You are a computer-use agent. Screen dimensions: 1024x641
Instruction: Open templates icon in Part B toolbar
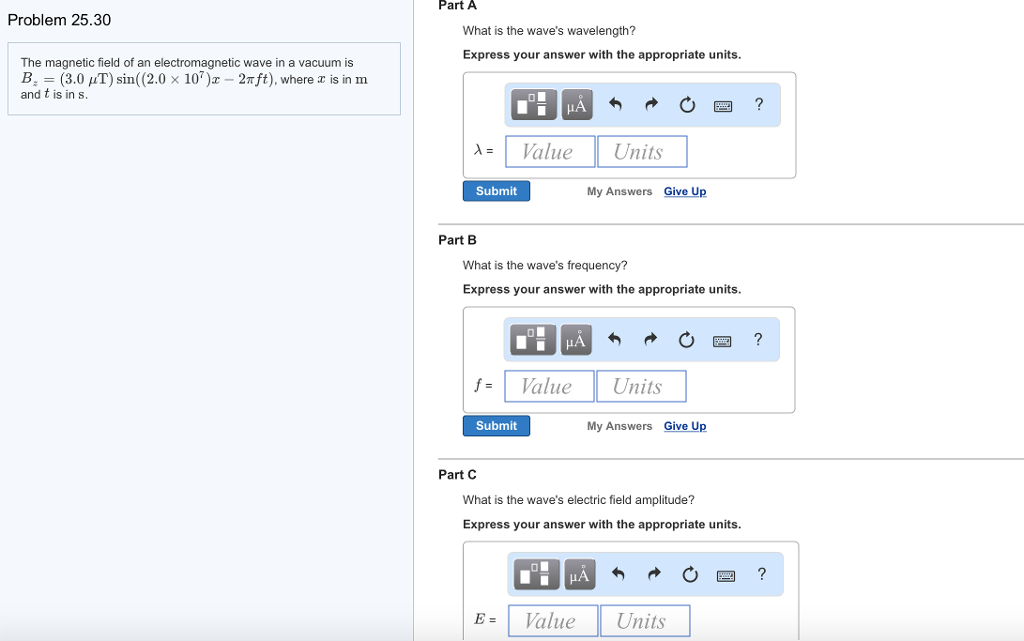click(533, 339)
